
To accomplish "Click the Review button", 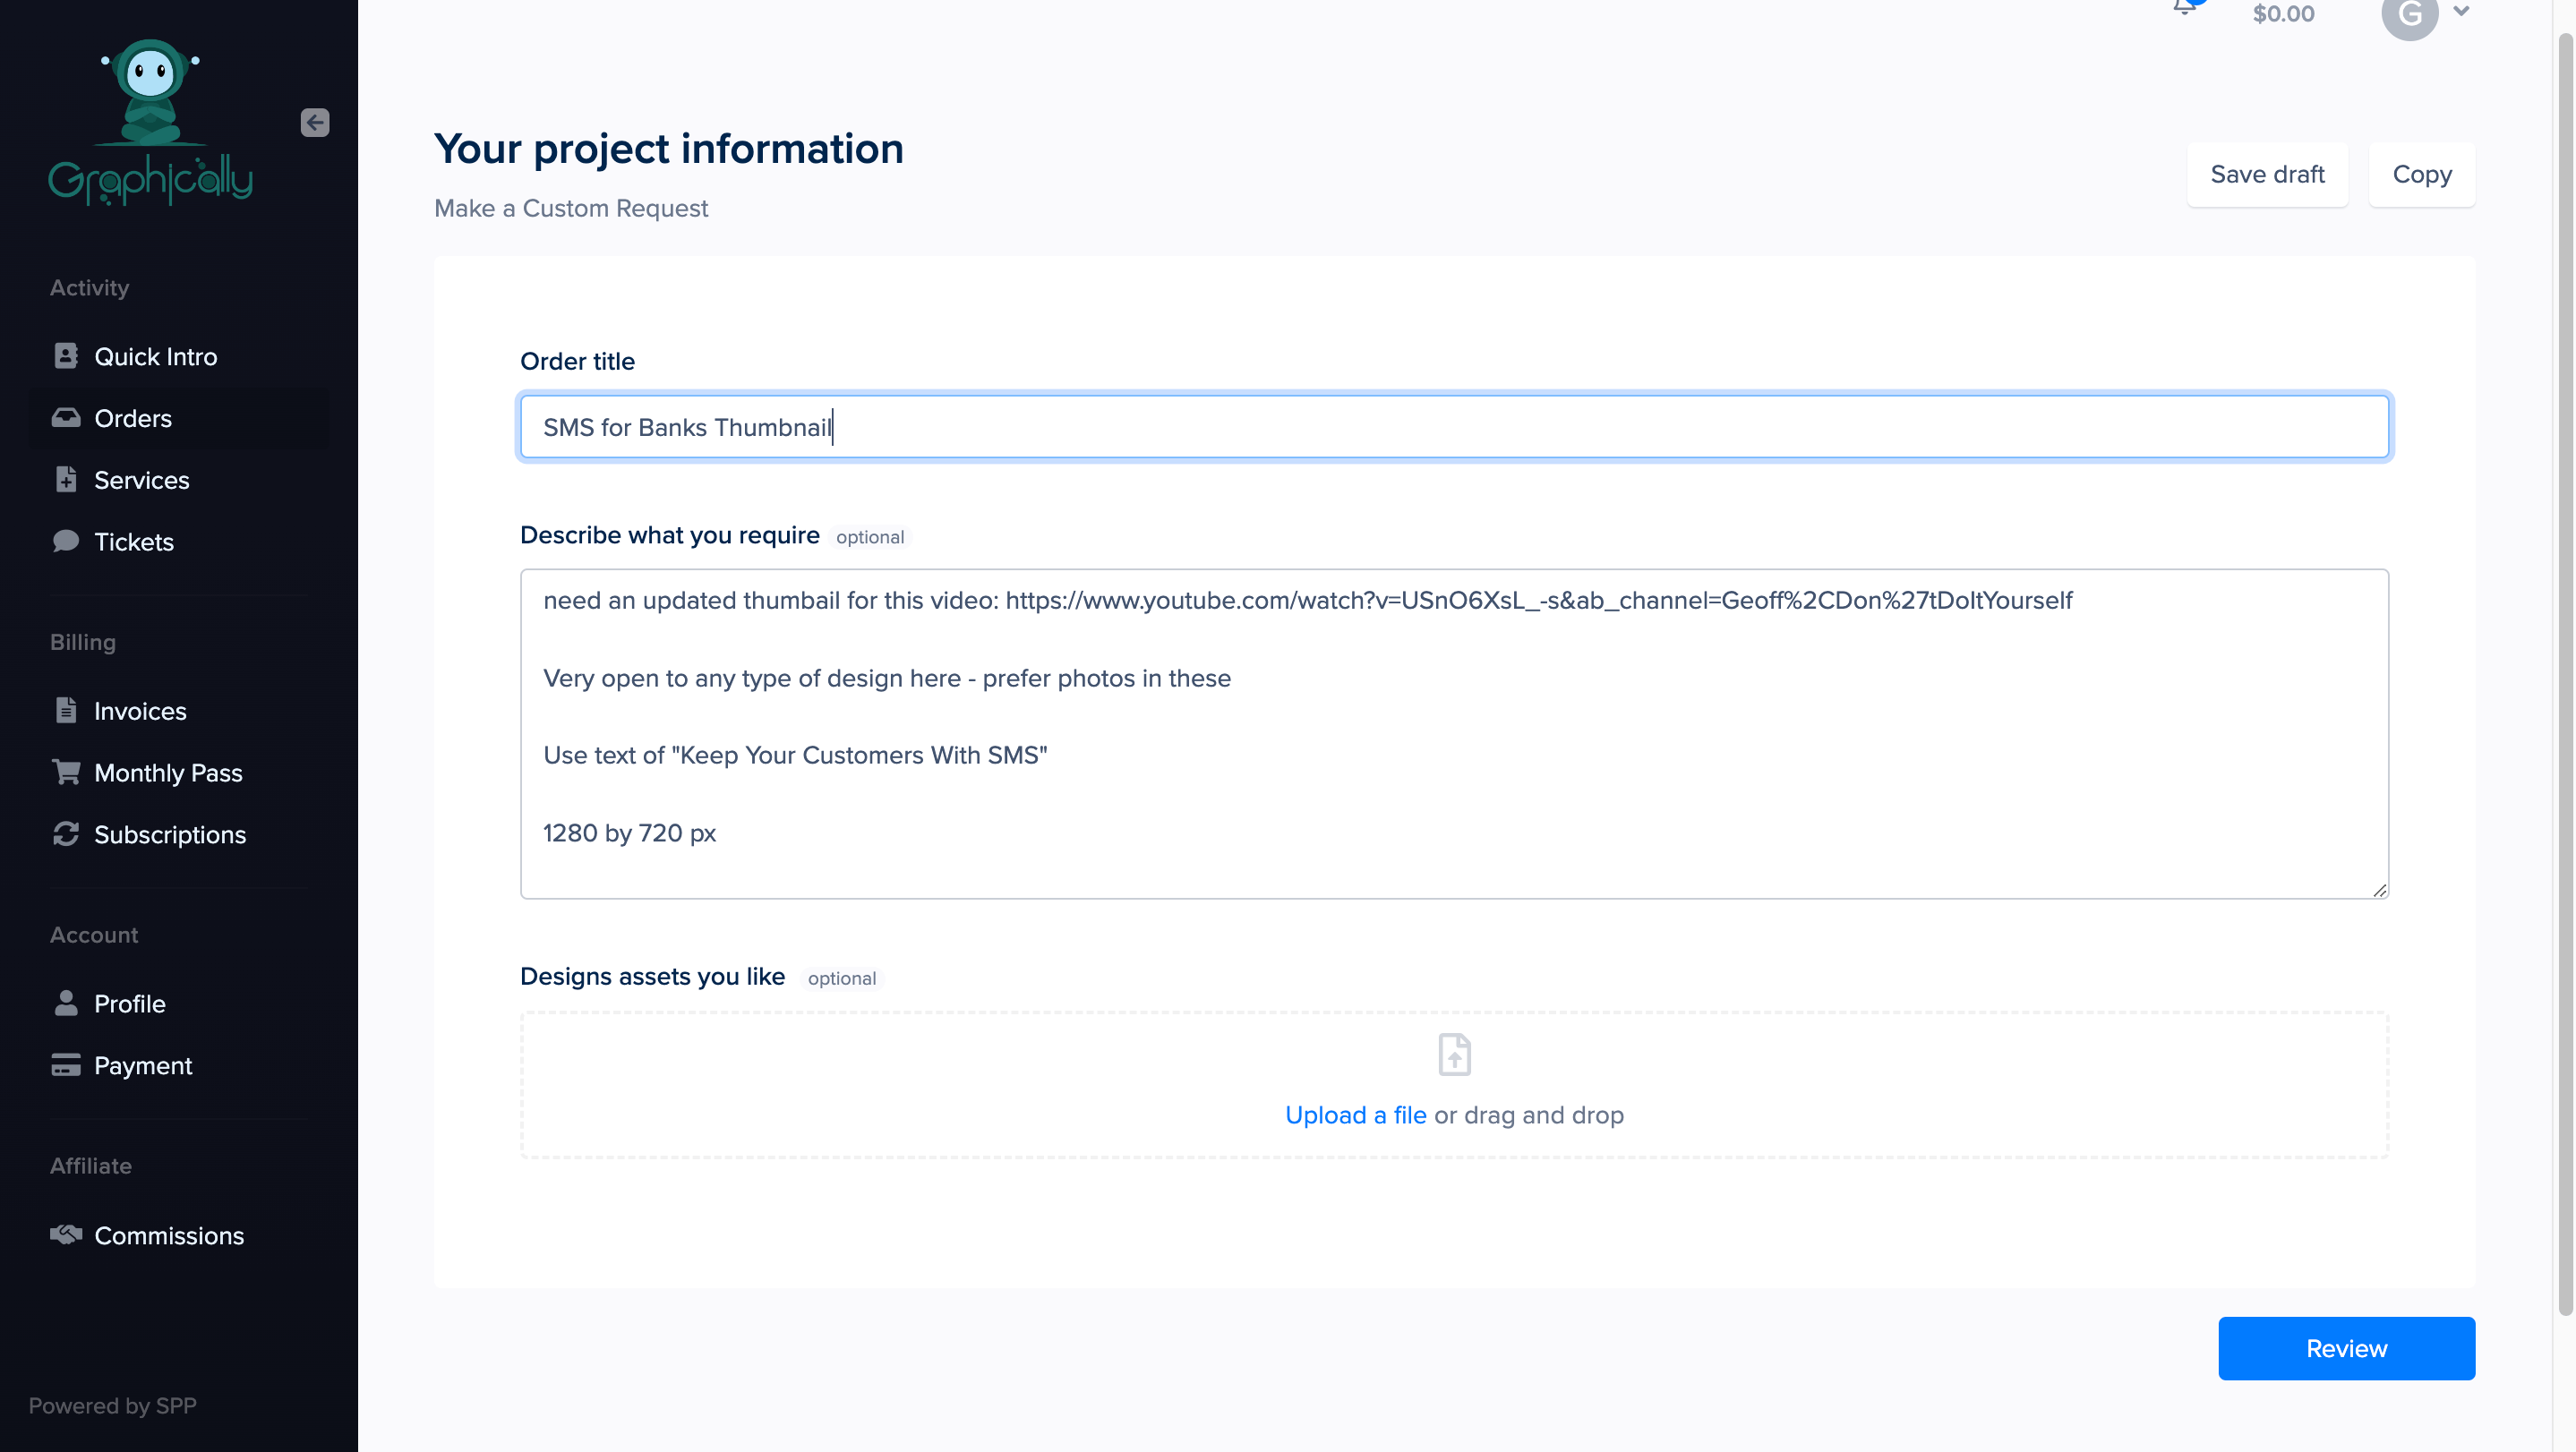I will pyautogui.click(x=2346, y=1347).
